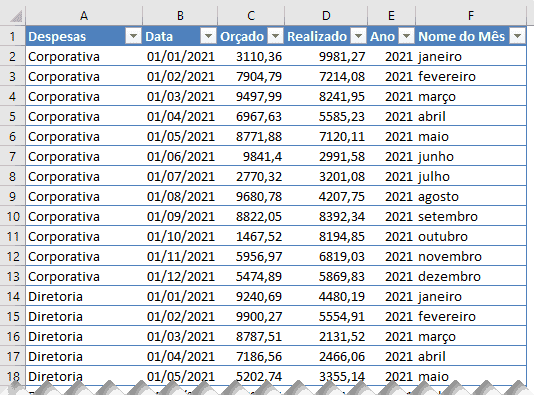
Task: Click Ano cell 2021 in row 5
Action: click(x=391, y=116)
